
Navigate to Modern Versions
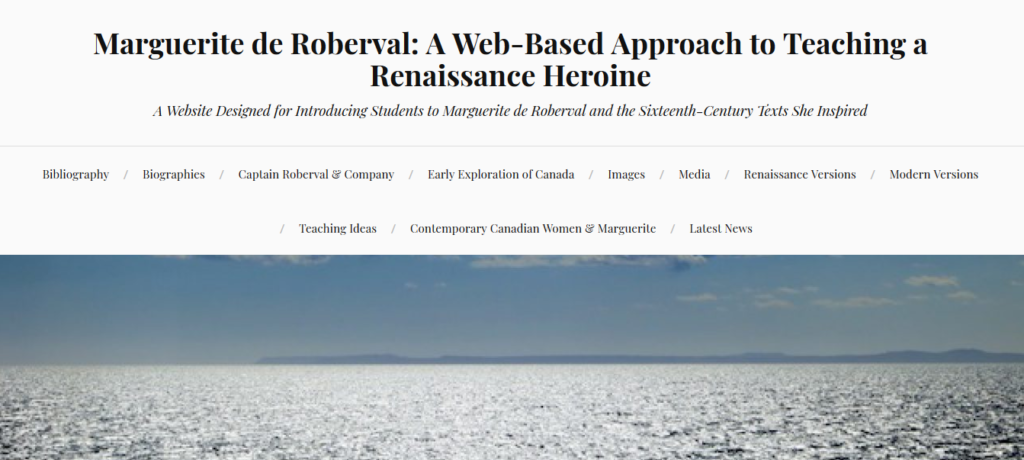(x=933, y=174)
